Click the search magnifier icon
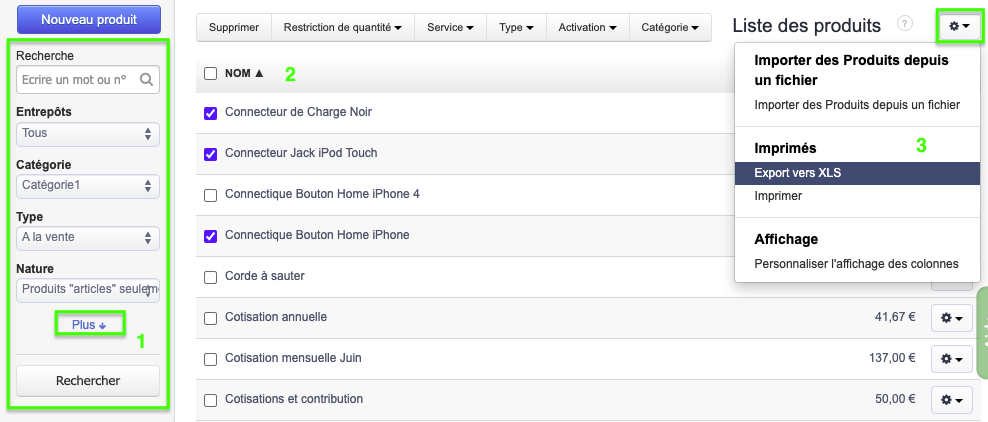The height and width of the screenshot is (422, 988). pos(147,79)
